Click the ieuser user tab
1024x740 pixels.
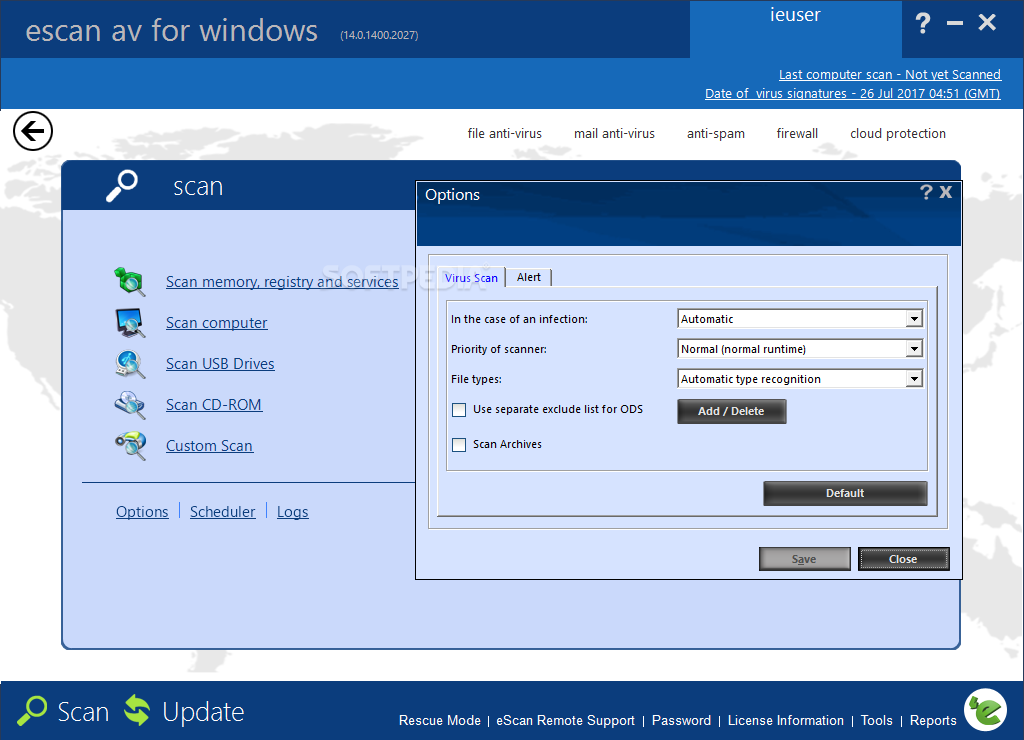pos(795,29)
